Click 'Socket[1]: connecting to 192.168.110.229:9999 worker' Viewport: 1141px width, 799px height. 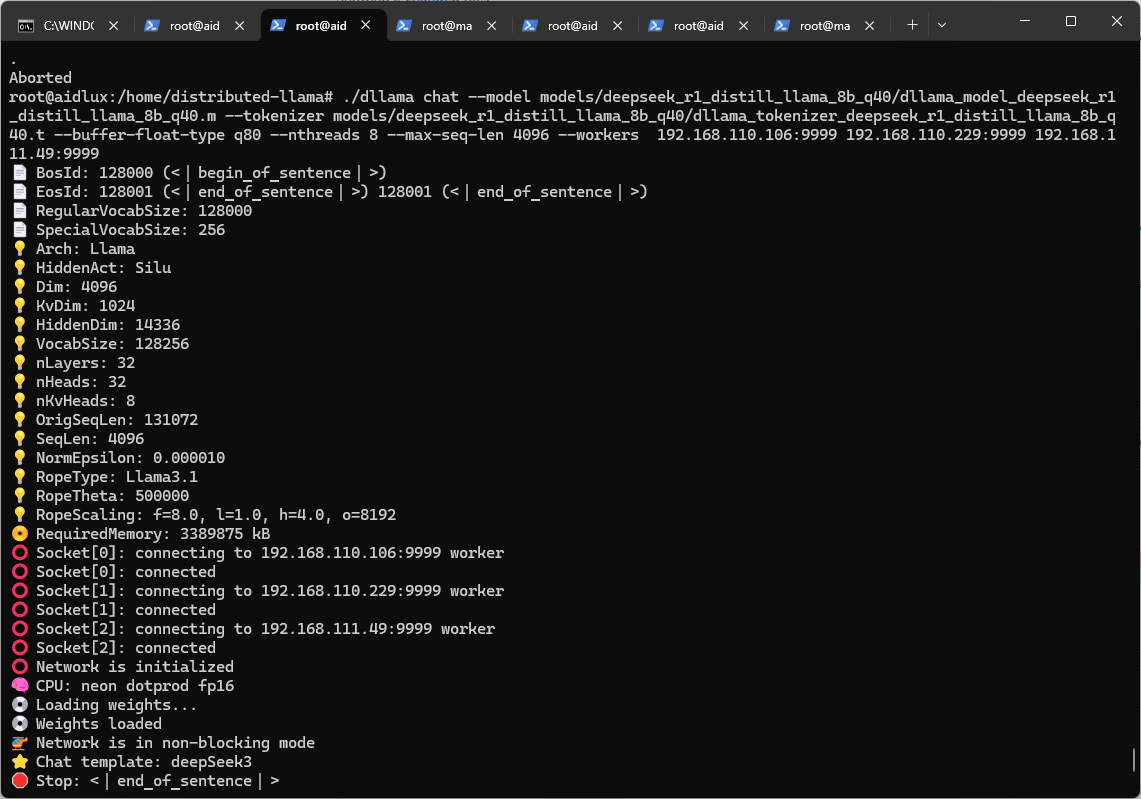click(270, 590)
